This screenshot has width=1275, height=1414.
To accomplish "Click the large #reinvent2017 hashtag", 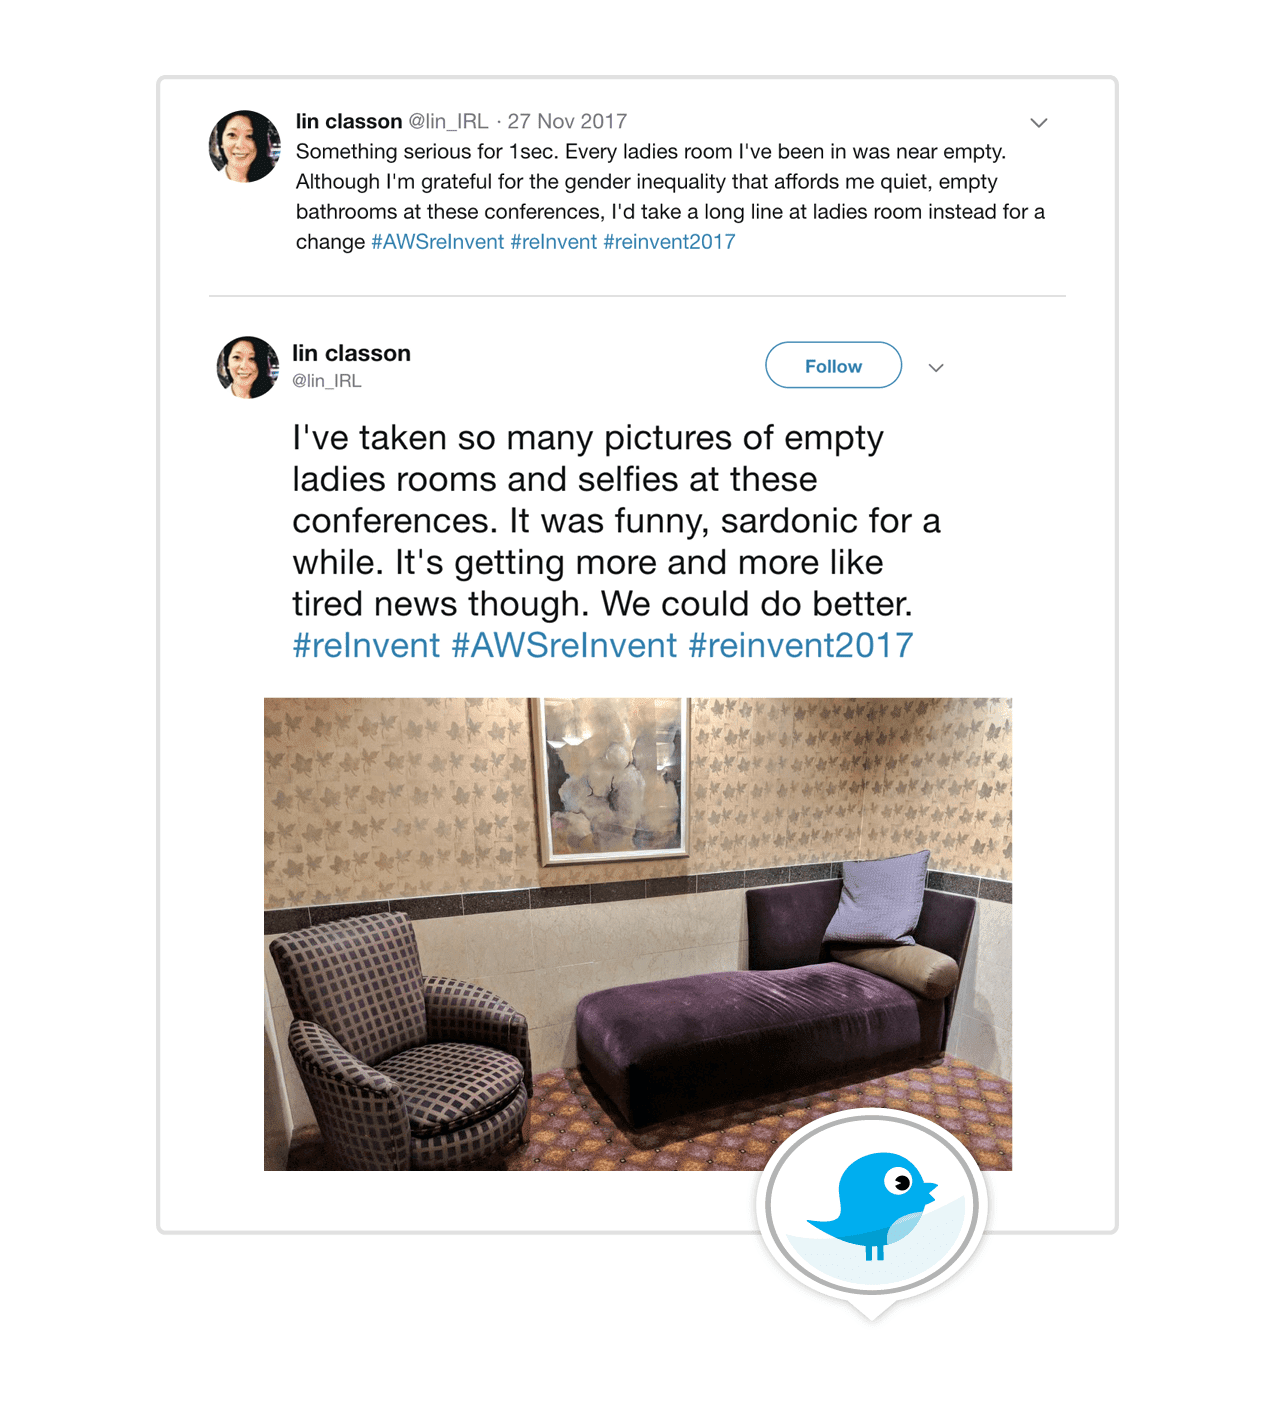I will click(x=801, y=645).
